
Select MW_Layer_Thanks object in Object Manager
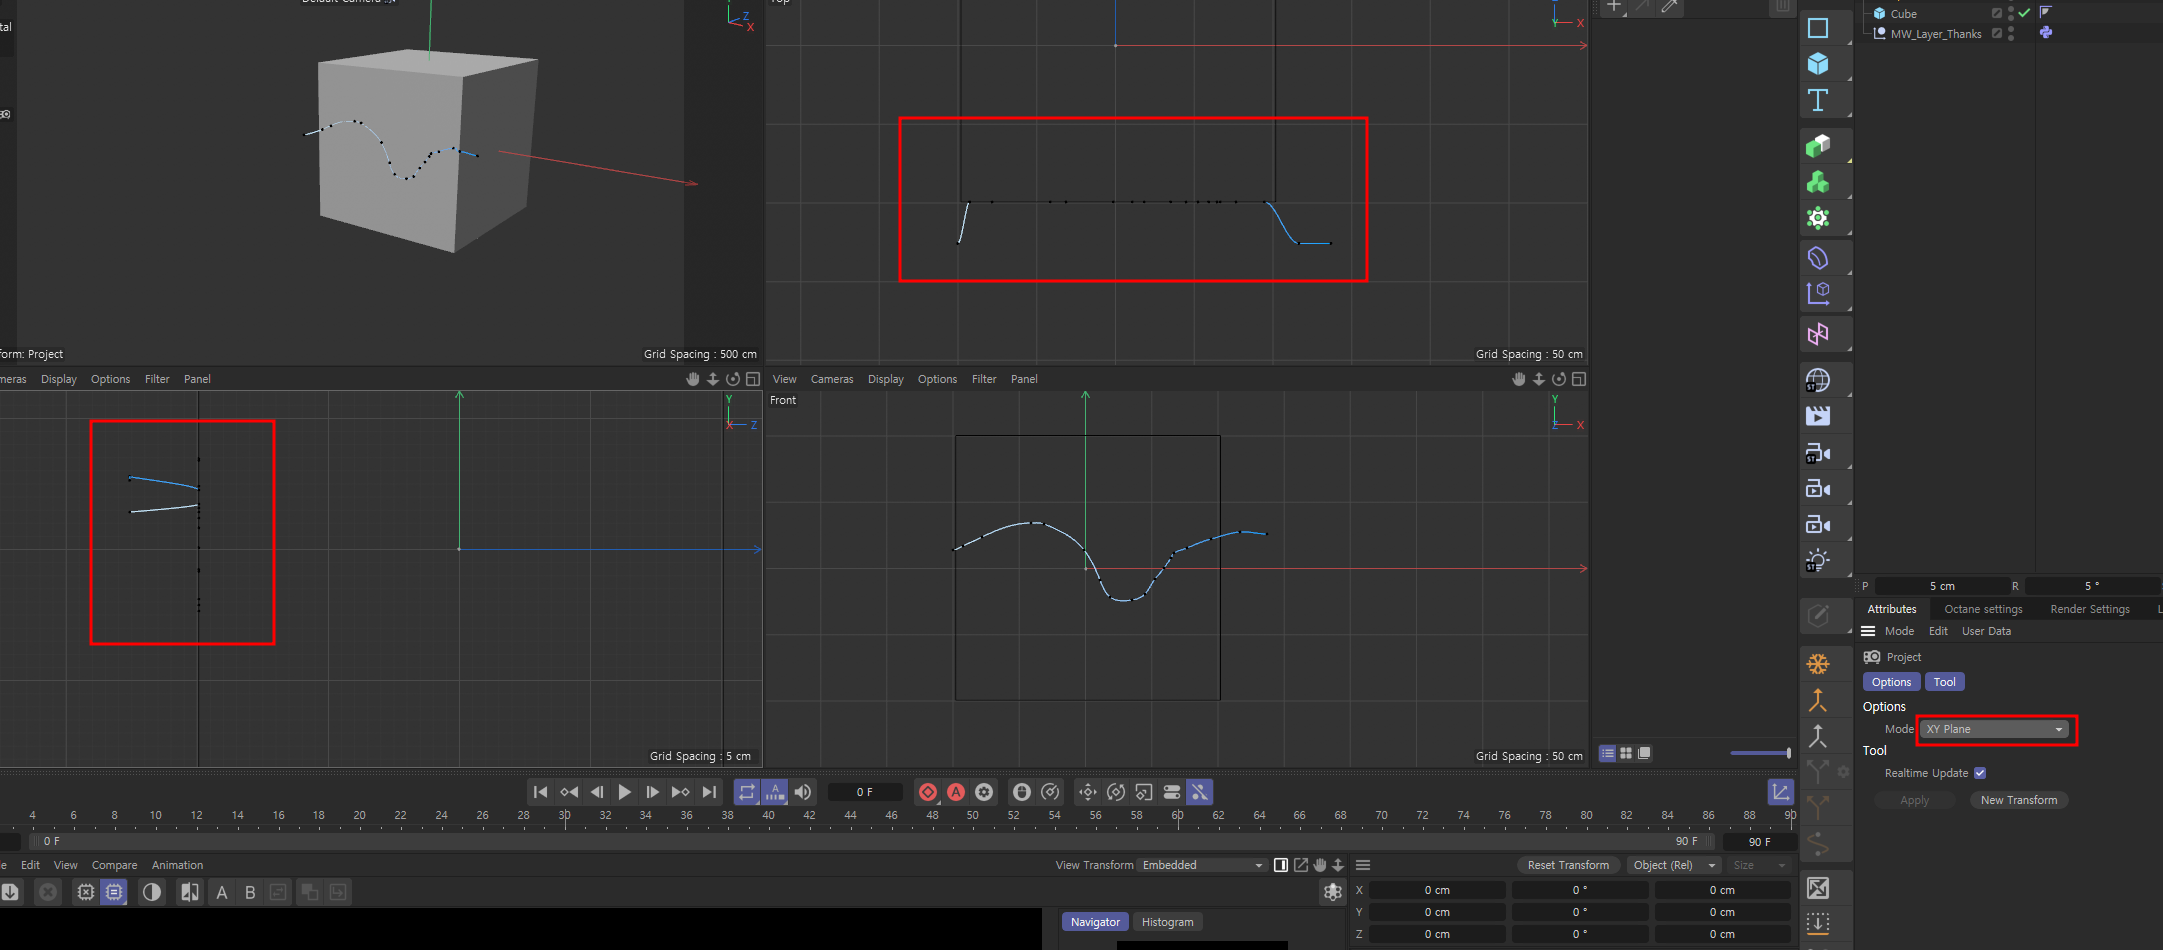click(x=1936, y=34)
